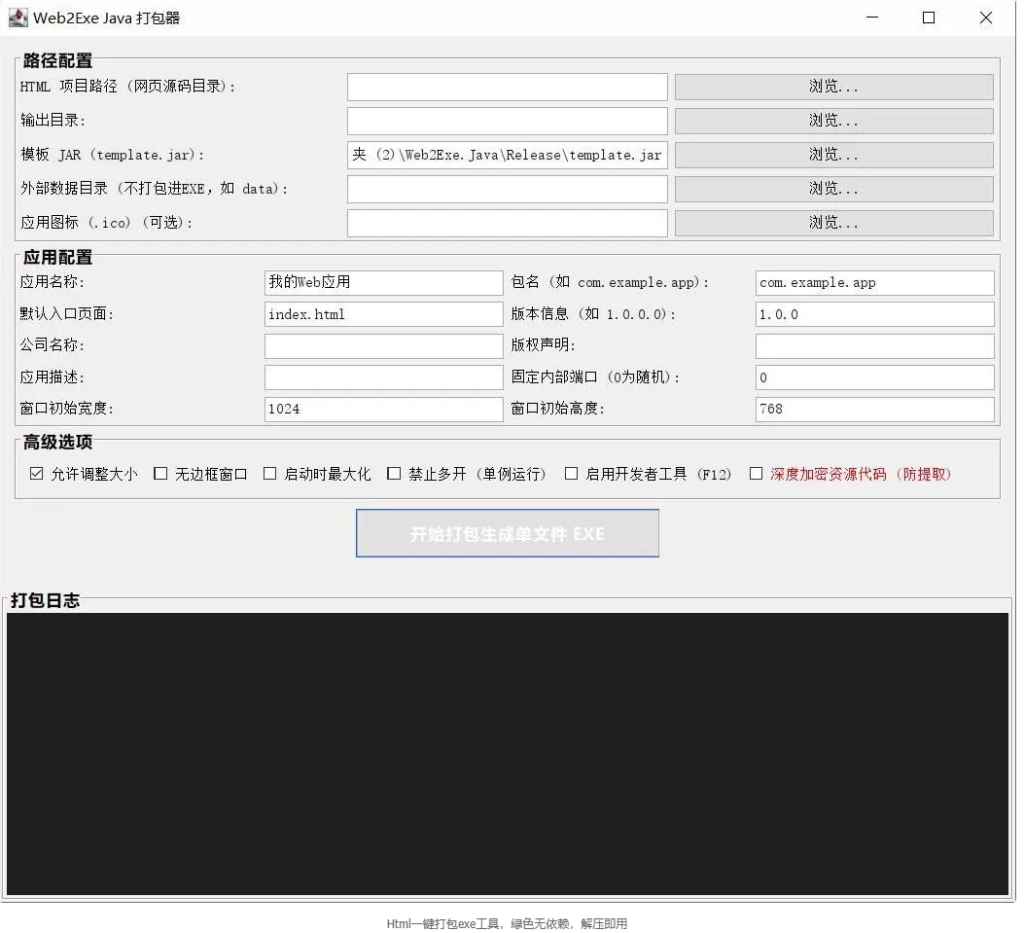Click the Web2Exe app icon in title bar
This screenshot has height=933, width=1024.
tap(18, 18)
